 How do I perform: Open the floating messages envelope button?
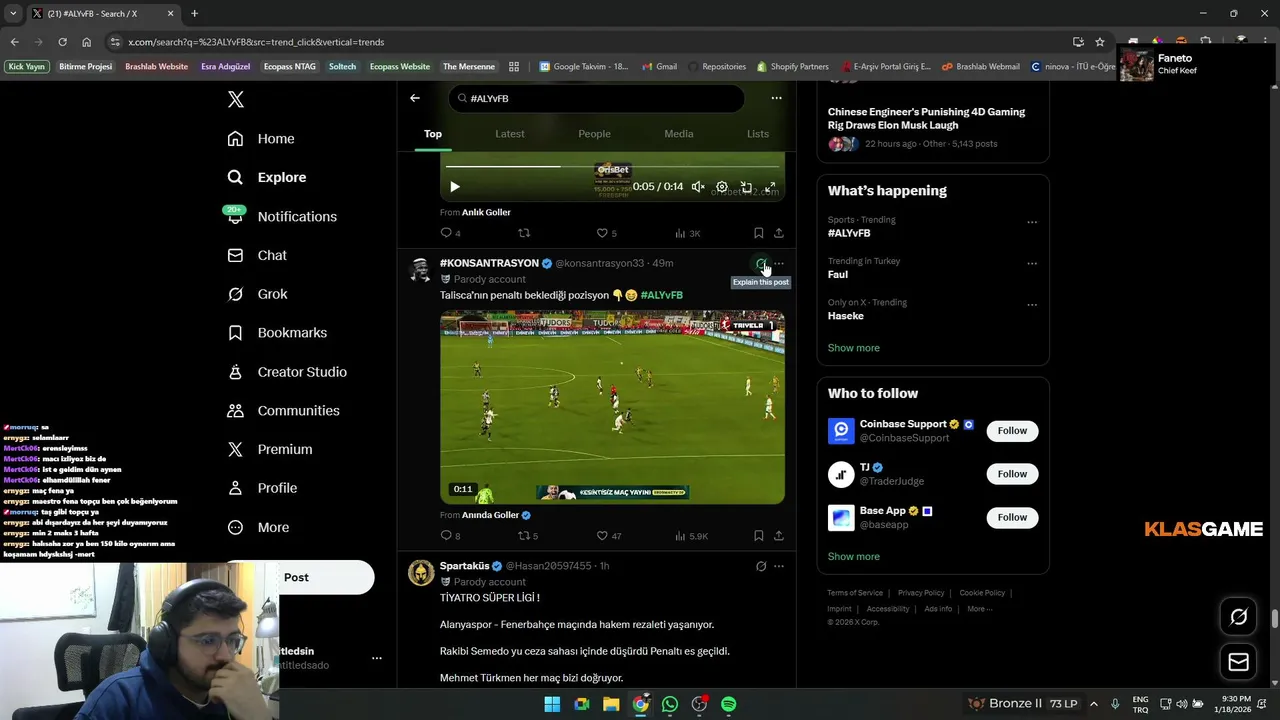coord(1238,662)
